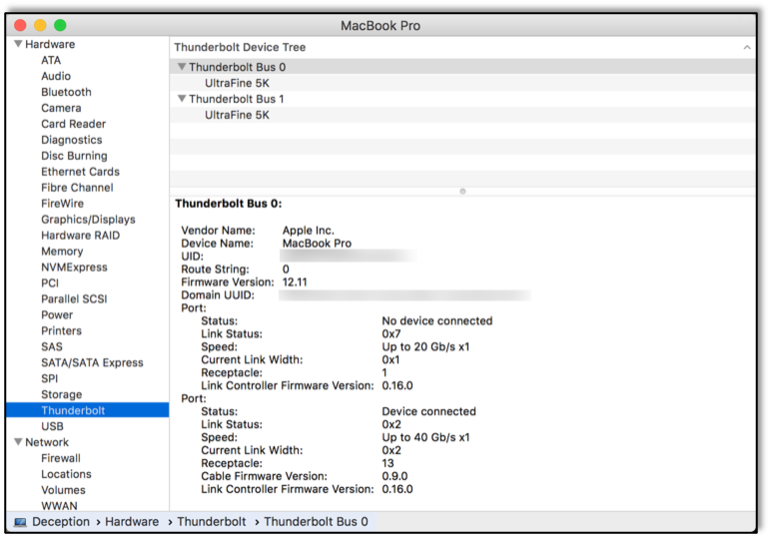Click Deception in the path bar

click(x=61, y=522)
